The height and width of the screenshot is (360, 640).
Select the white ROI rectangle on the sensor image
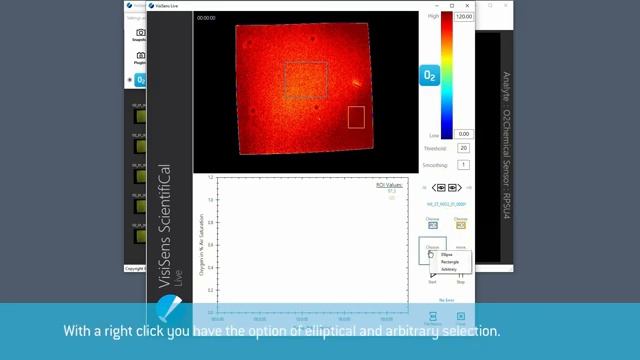(356, 117)
